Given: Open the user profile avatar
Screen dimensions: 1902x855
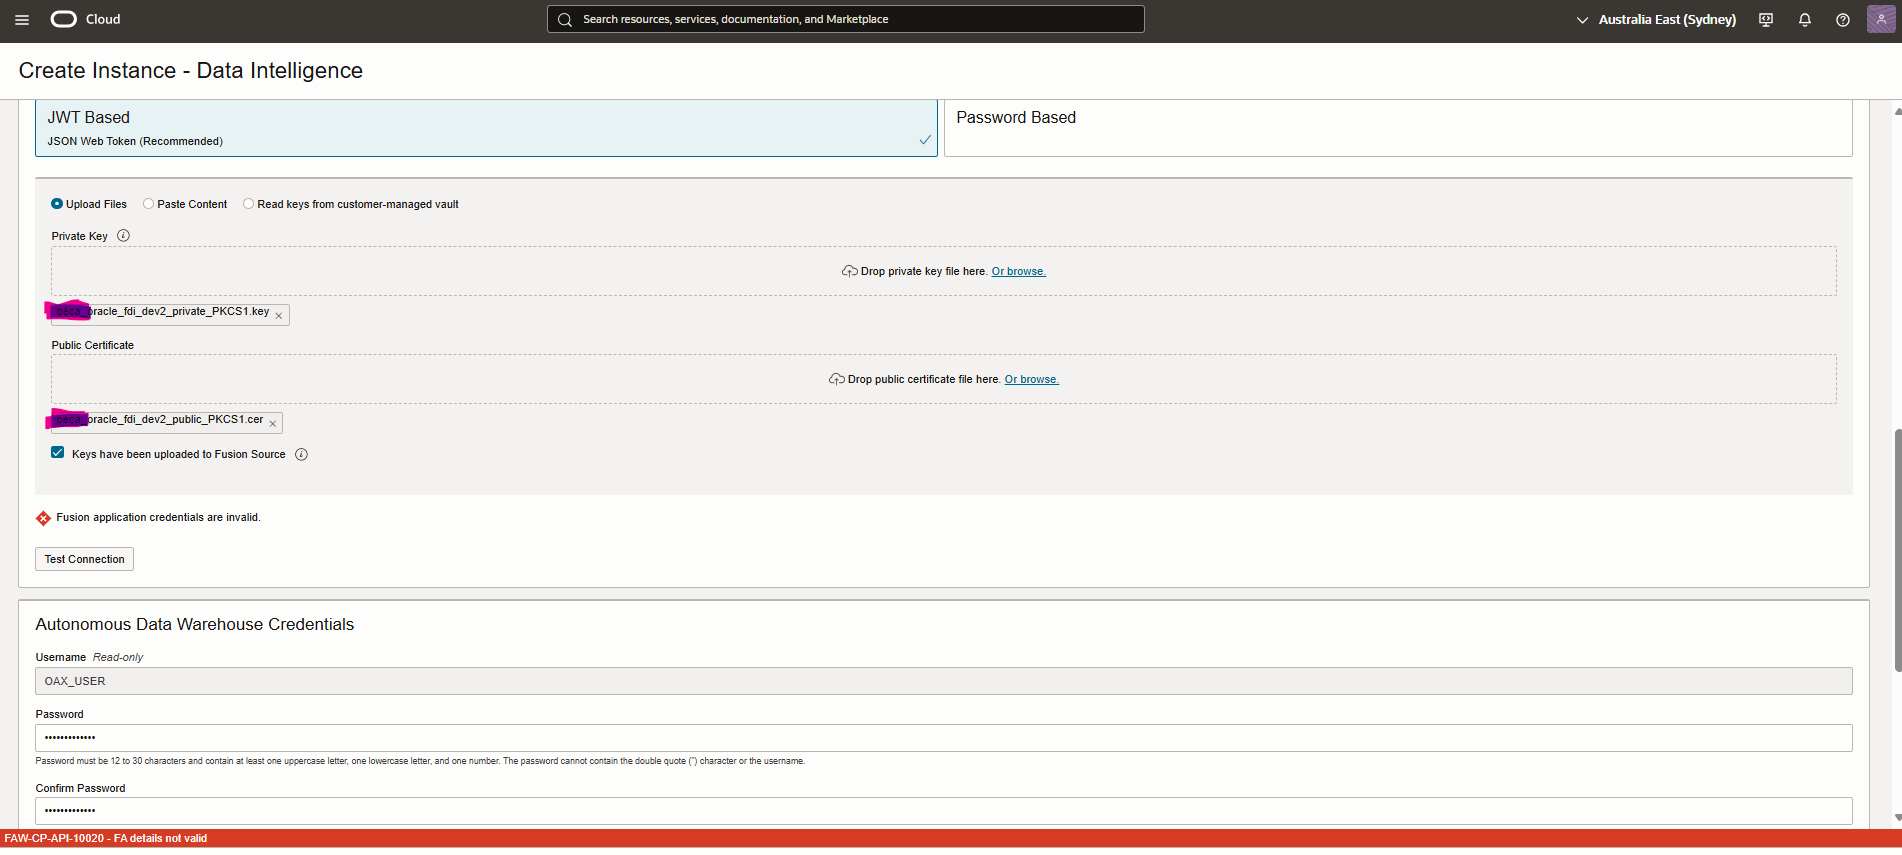Looking at the screenshot, I should pyautogui.click(x=1881, y=19).
